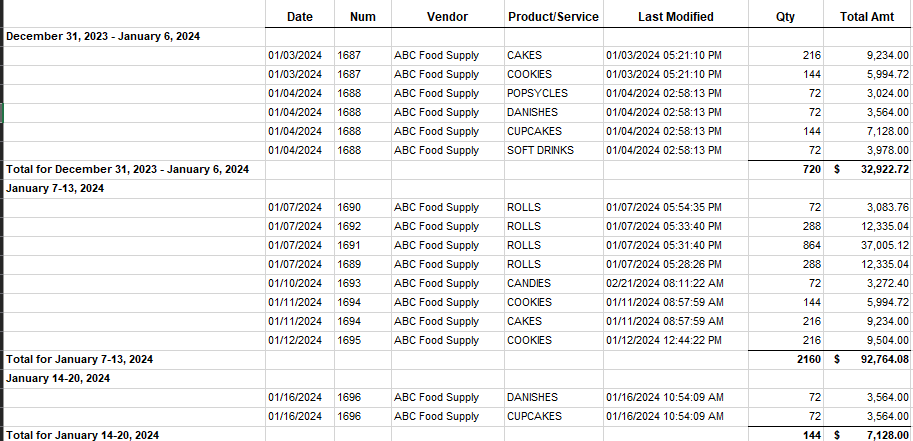Open transaction number 1693
This screenshot has height=441, width=913.
point(349,283)
